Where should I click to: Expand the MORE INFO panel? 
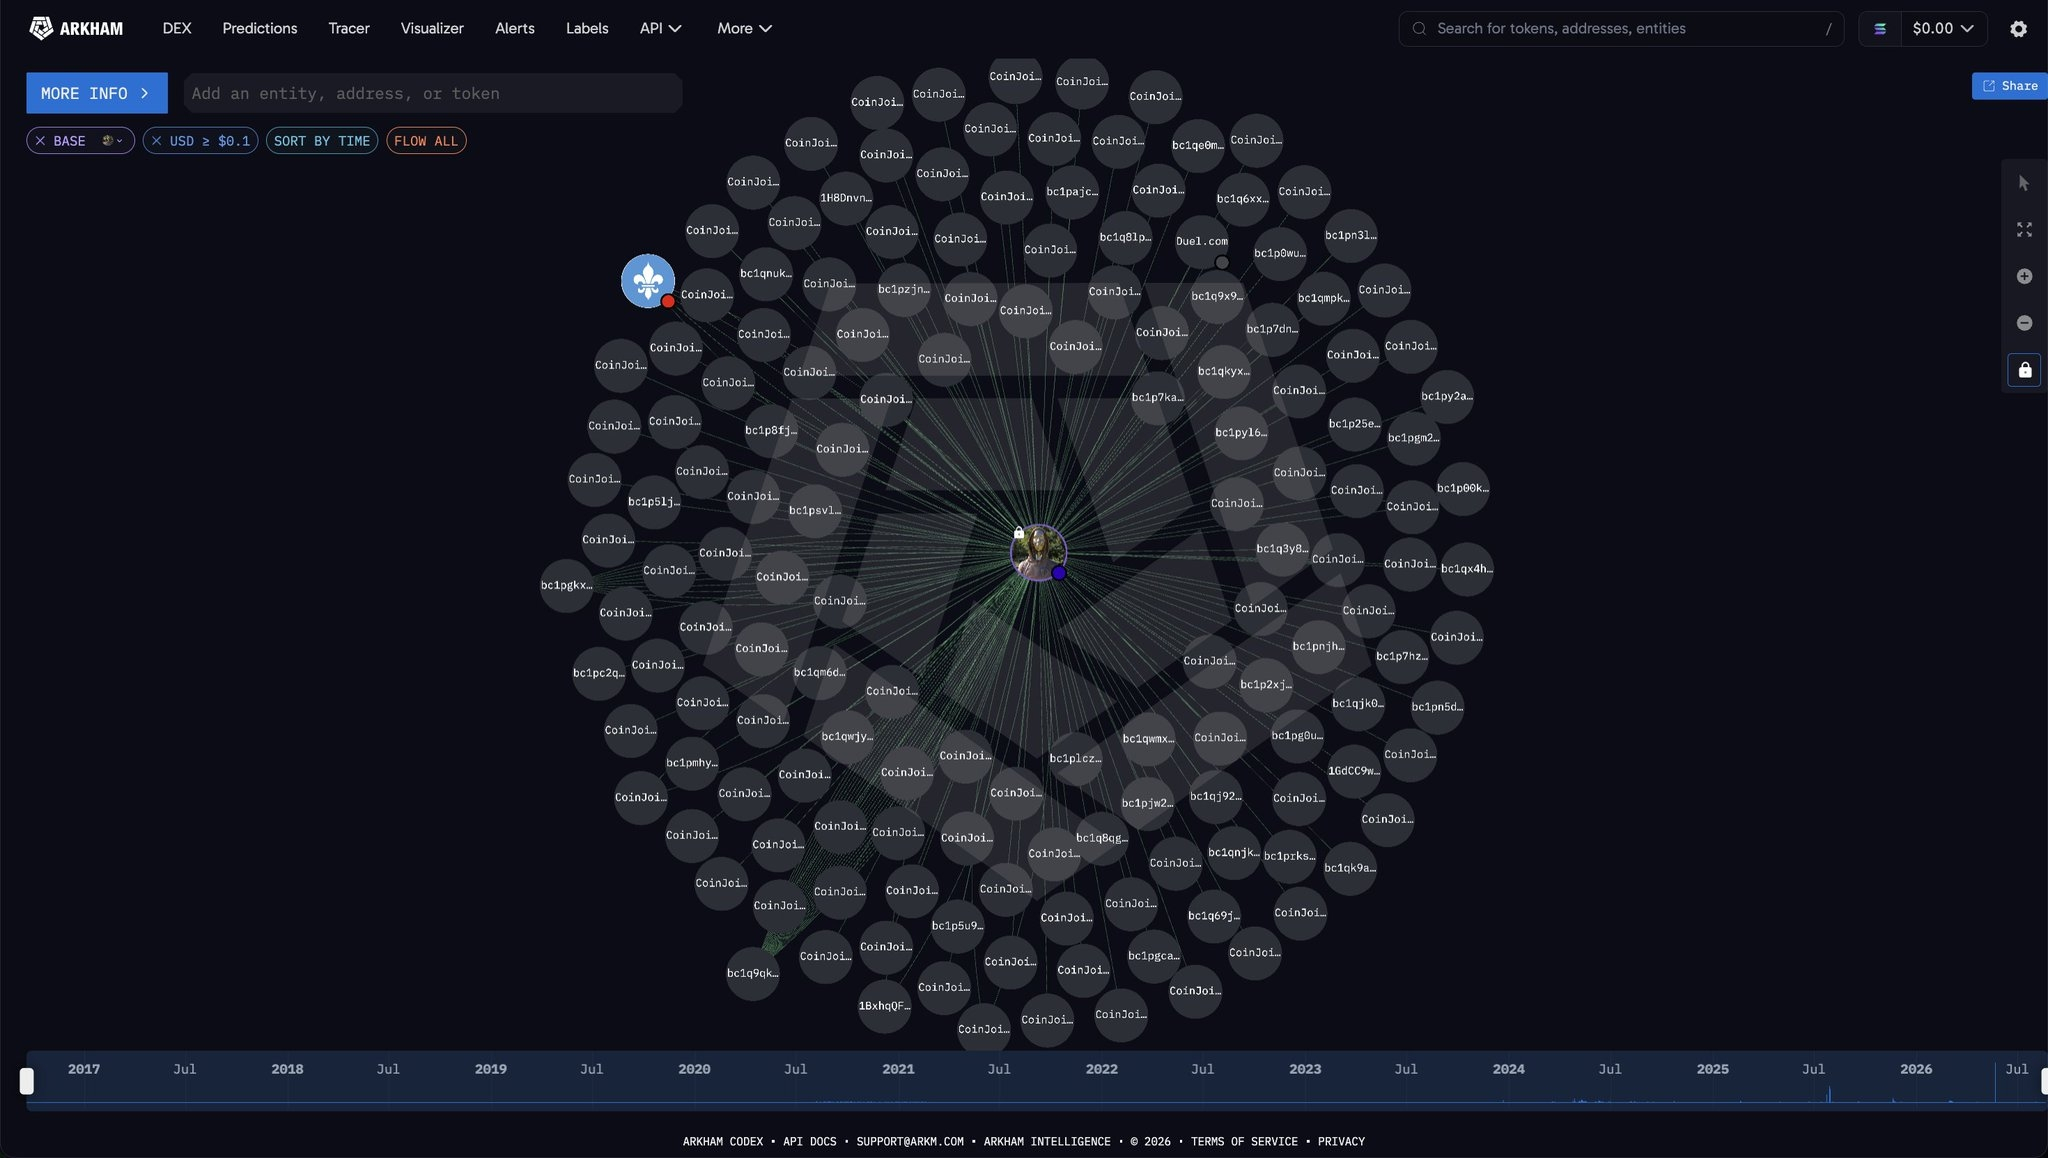pos(97,93)
